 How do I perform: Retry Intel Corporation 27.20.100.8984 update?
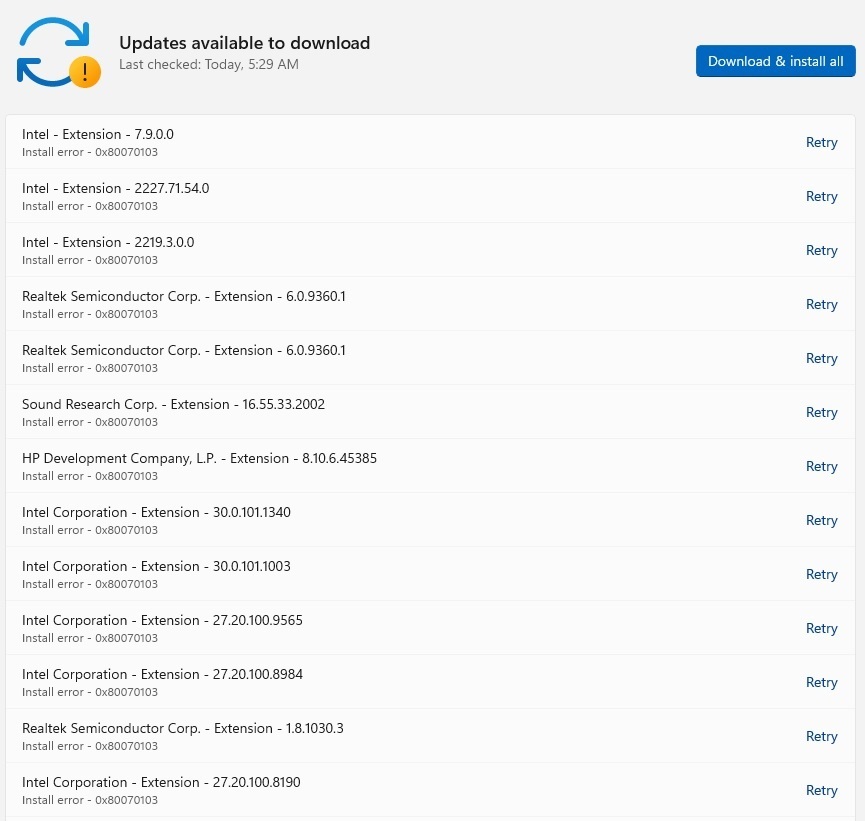[x=821, y=683]
